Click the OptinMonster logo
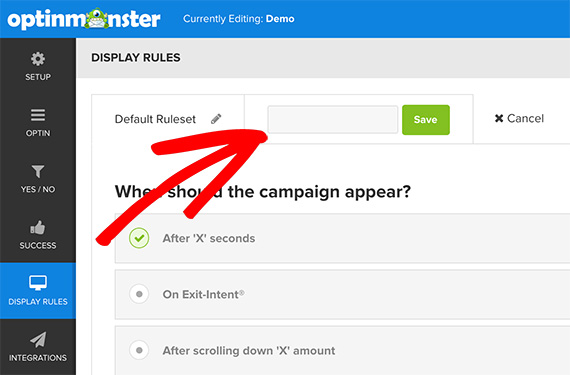This screenshot has width=570, height=375. (x=84, y=19)
